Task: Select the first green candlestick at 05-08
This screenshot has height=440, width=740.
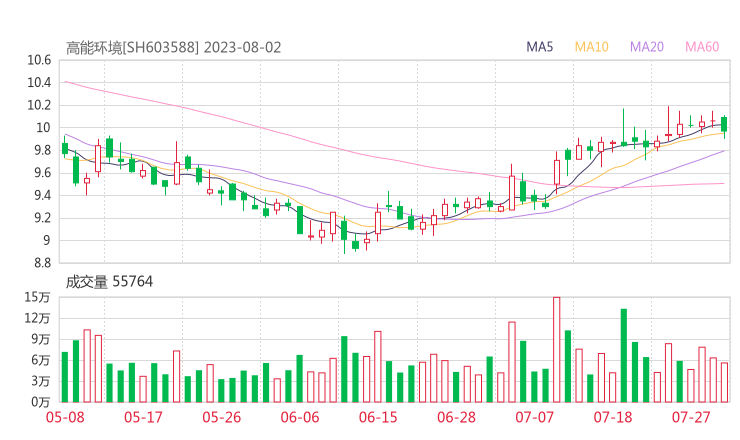Action: tap(65, 148)
